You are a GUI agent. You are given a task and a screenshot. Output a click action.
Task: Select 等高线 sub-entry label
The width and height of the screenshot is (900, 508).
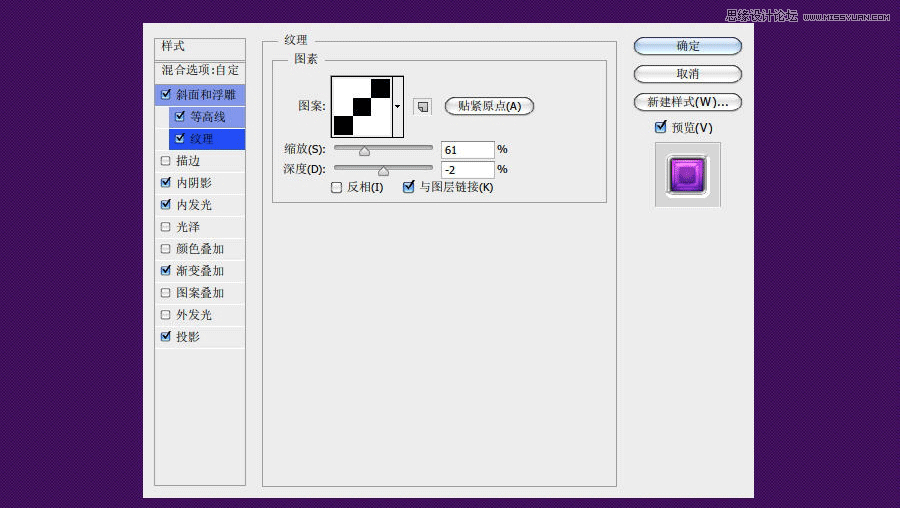click(208, 117)
